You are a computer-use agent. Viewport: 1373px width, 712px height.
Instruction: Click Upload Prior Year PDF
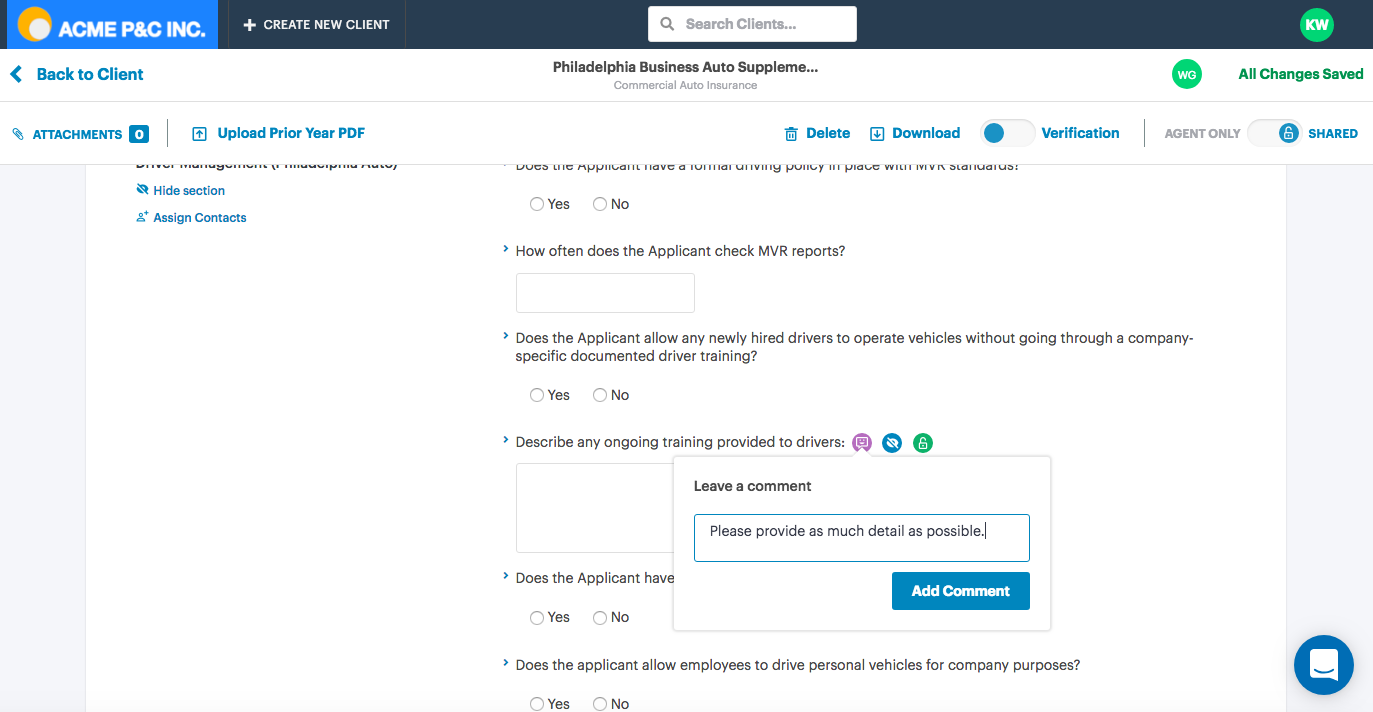pos(279,134)
